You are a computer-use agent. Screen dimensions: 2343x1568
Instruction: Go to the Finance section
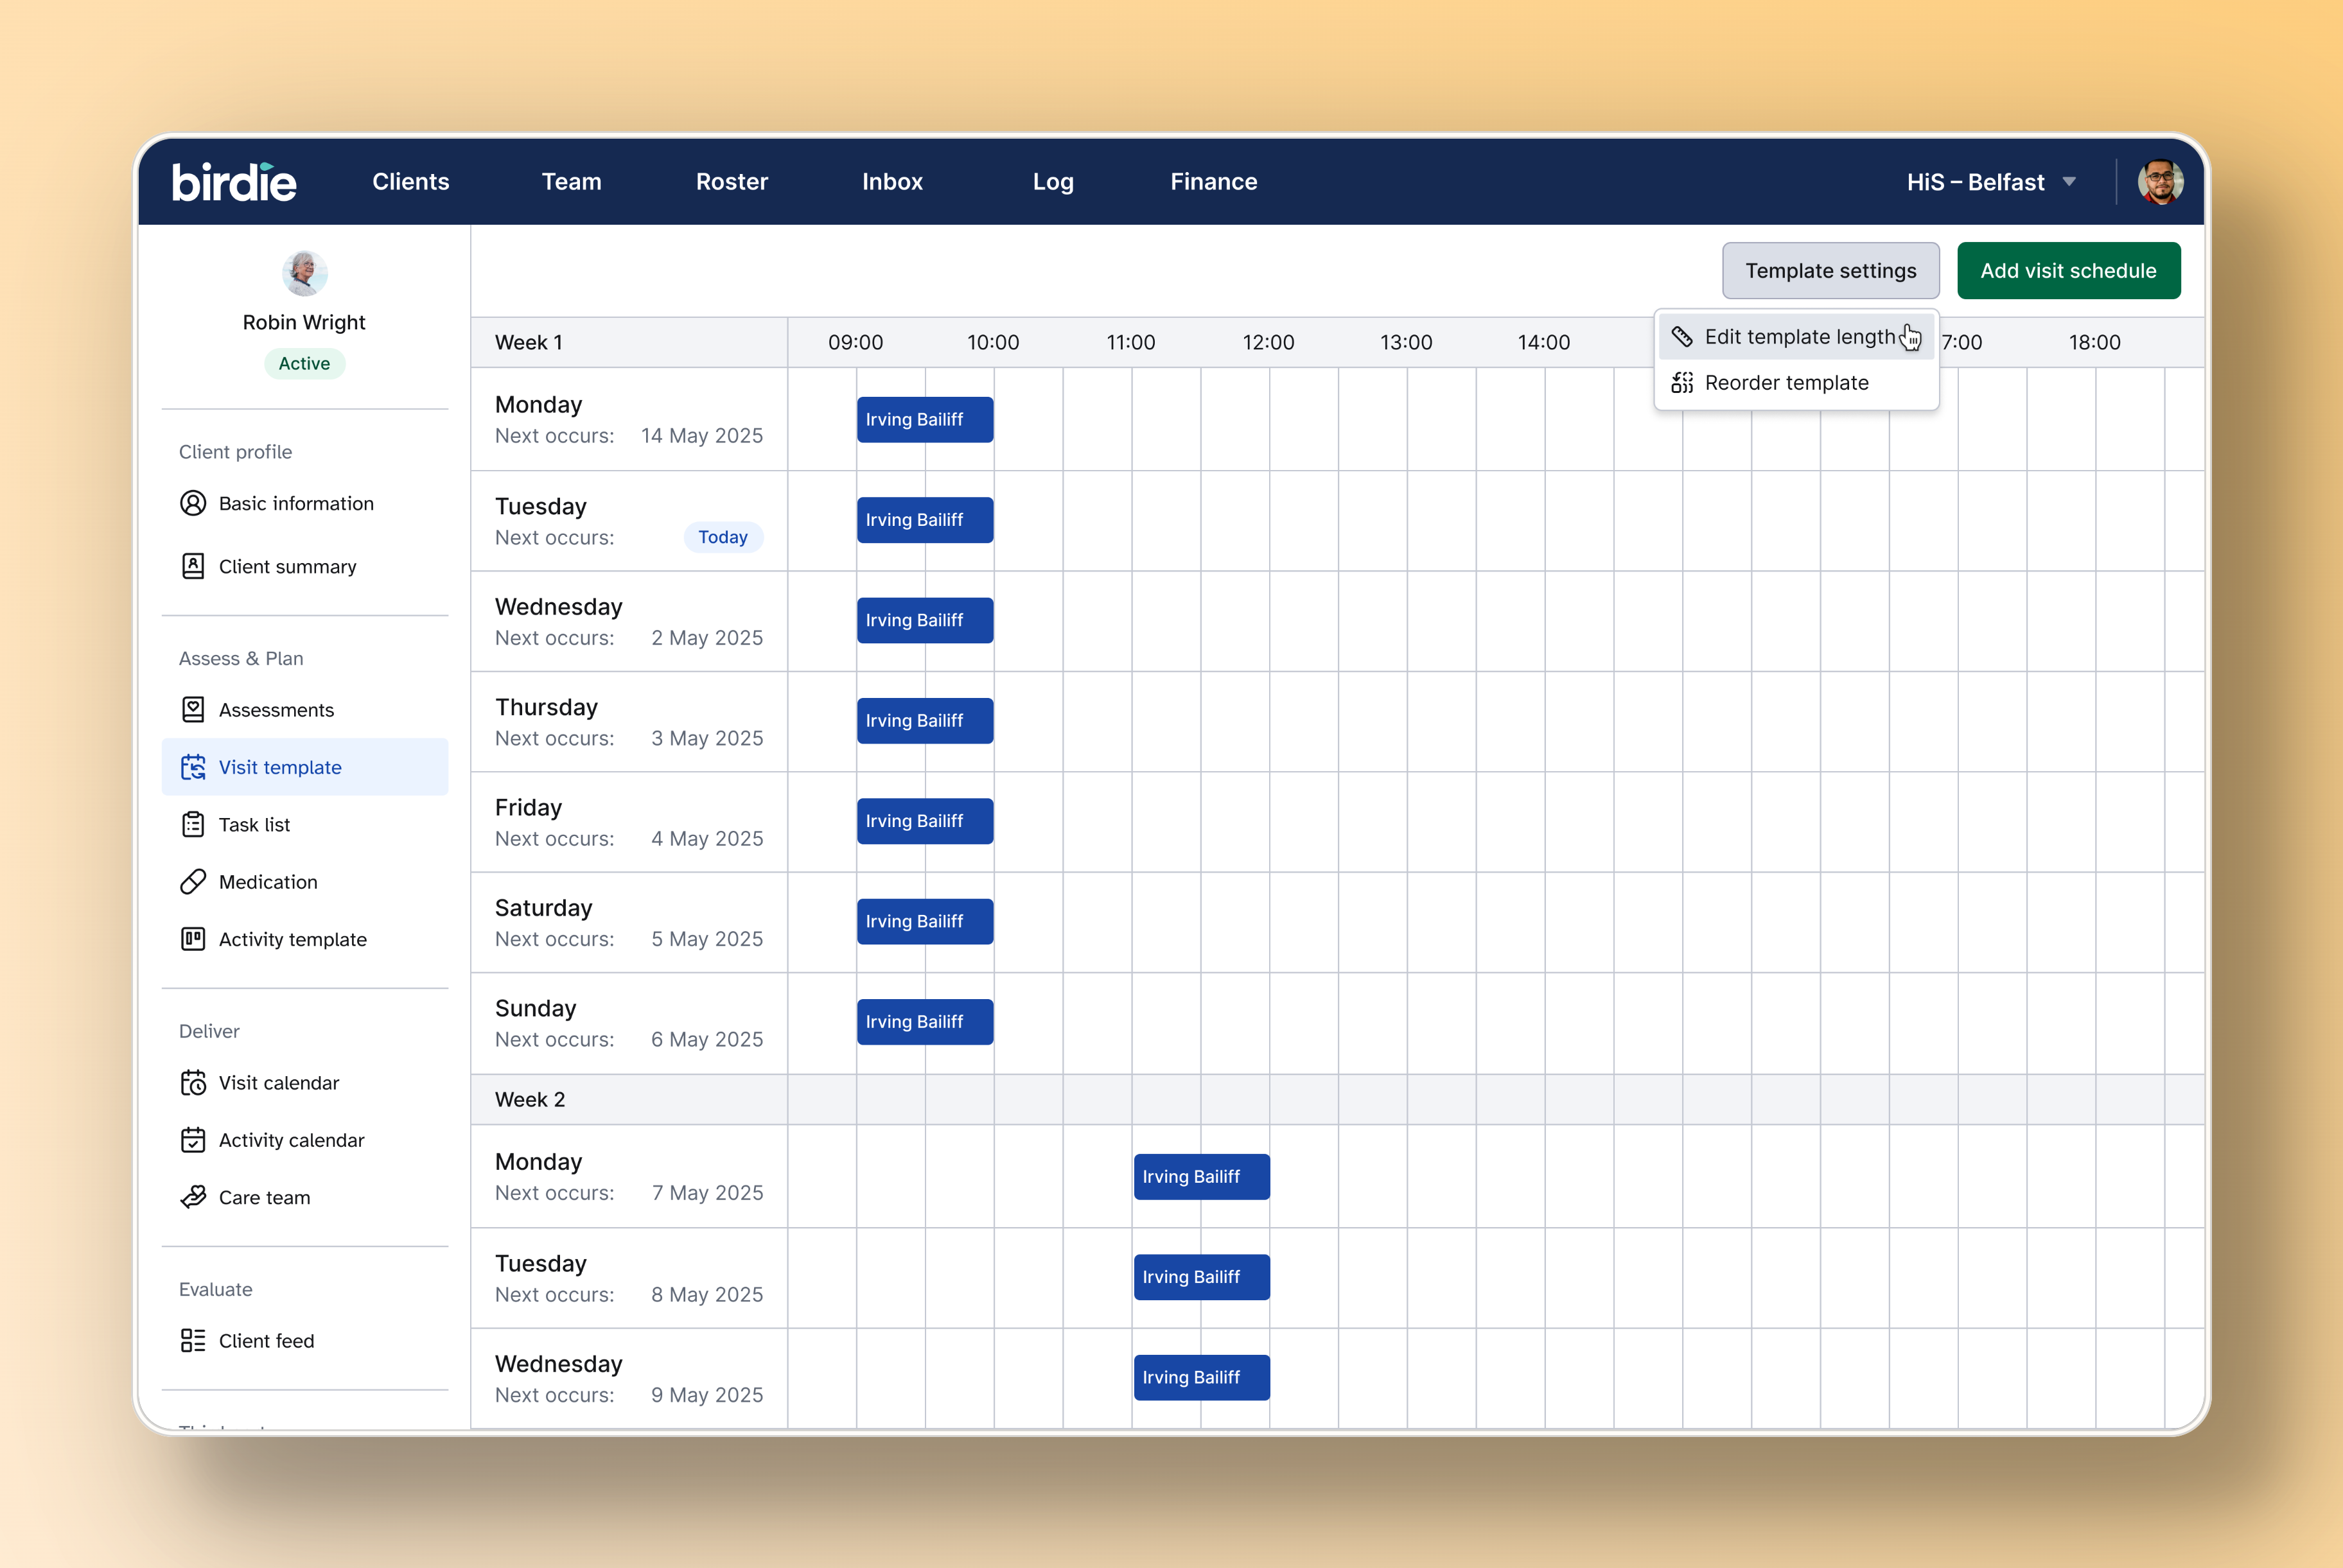[1213, 182]
